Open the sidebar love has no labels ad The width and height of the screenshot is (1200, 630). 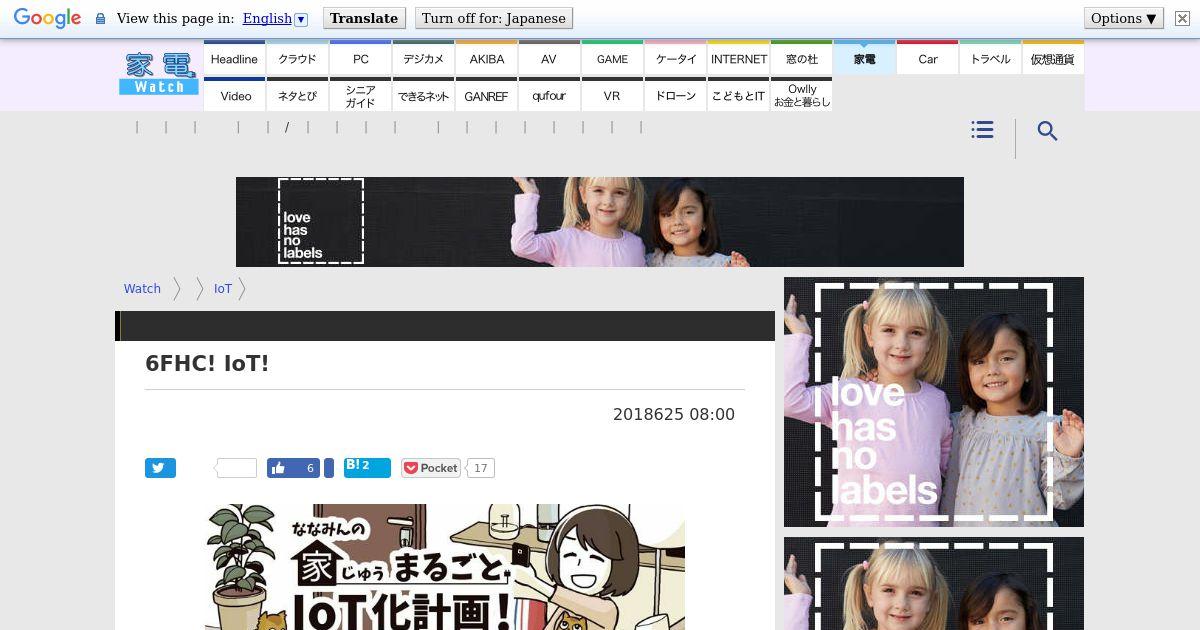[934, 402]
